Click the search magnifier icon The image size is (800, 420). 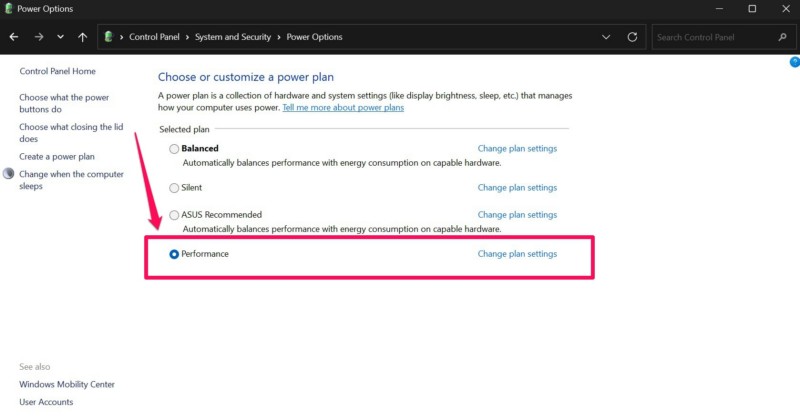[782, 37]
